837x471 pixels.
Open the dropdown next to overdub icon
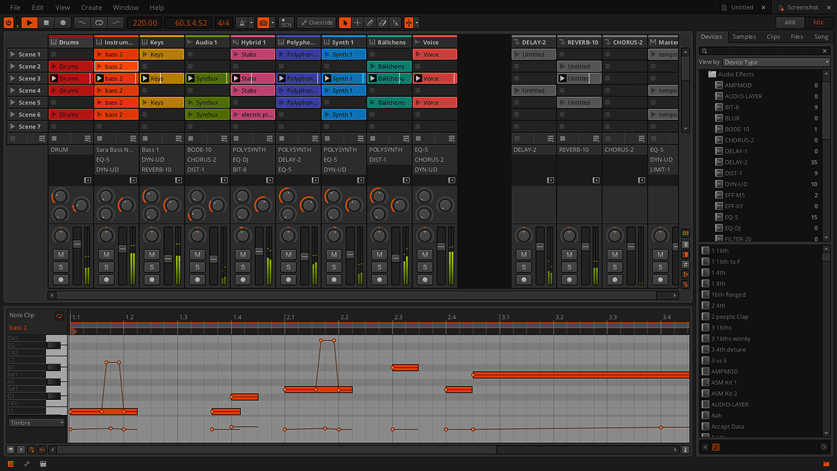coord(272,22)
